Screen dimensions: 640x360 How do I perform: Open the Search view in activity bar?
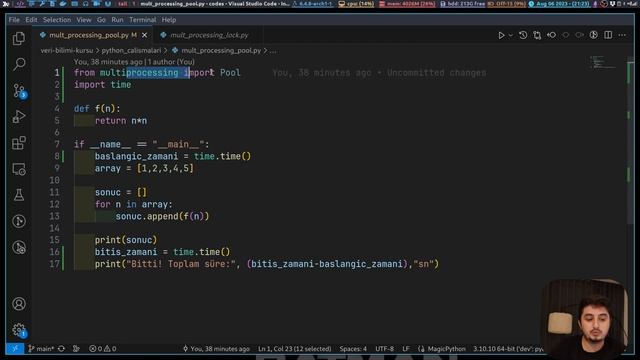click(x=19, y=64)
